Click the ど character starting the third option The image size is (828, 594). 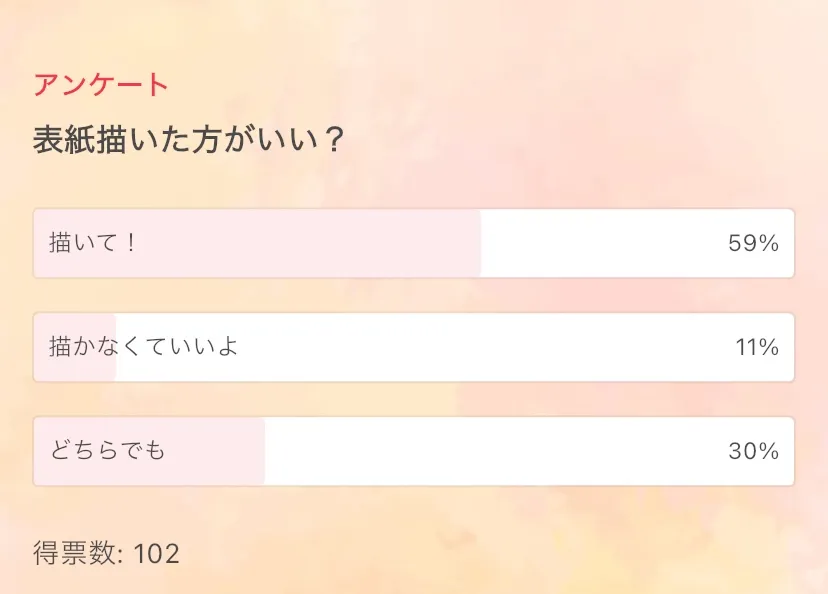(x=60, y=451)
